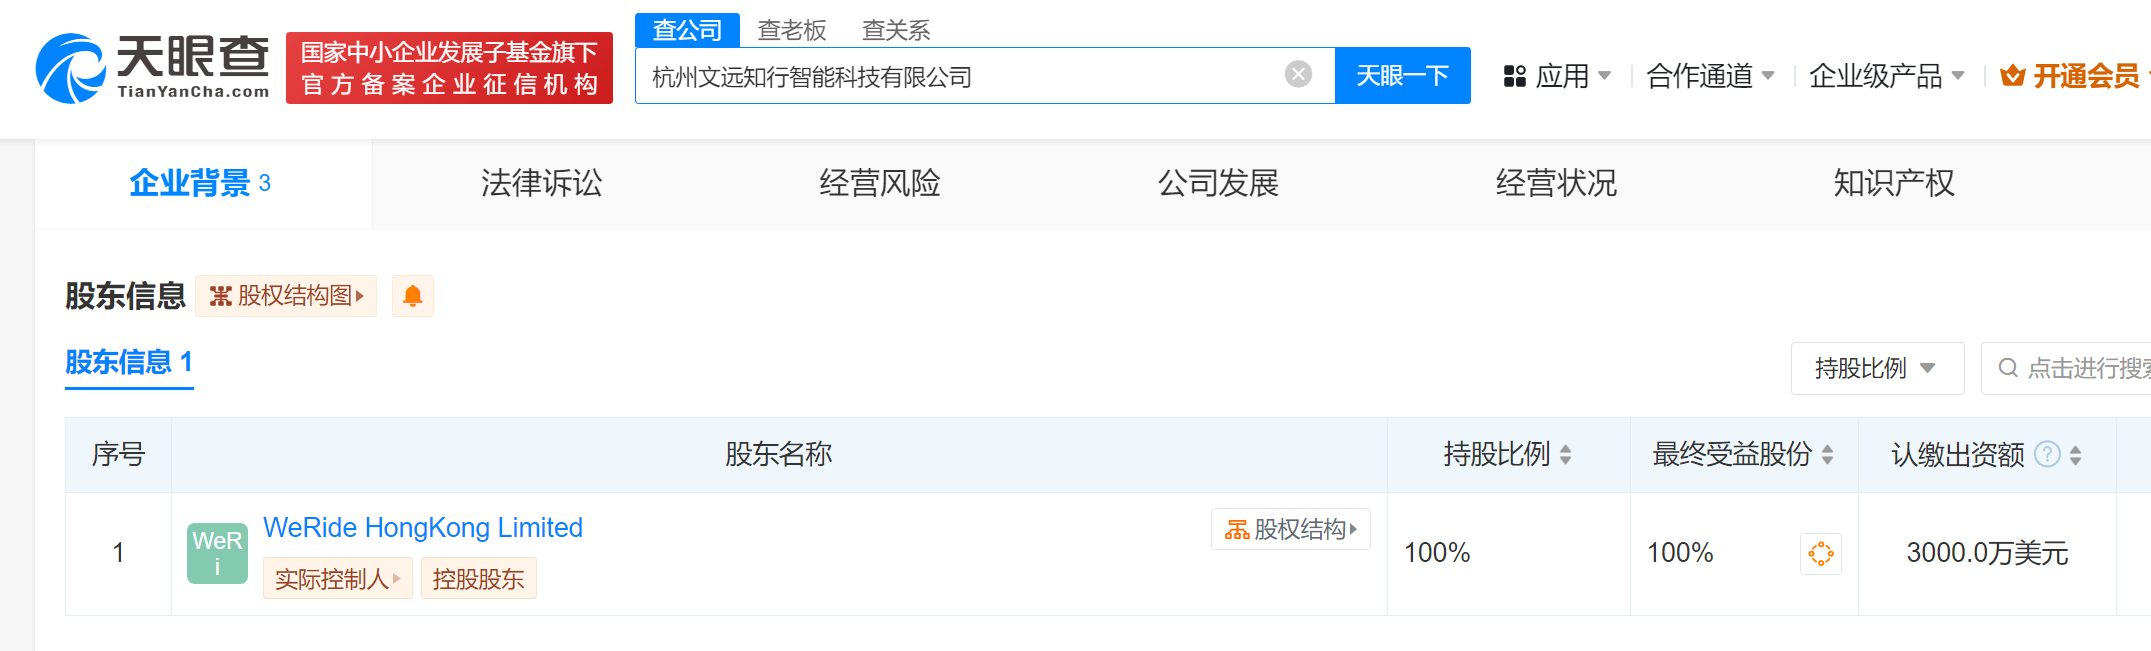Open the 股权结构图 equity chart
The image size is (2151, 651).
(x=286, y=296)
